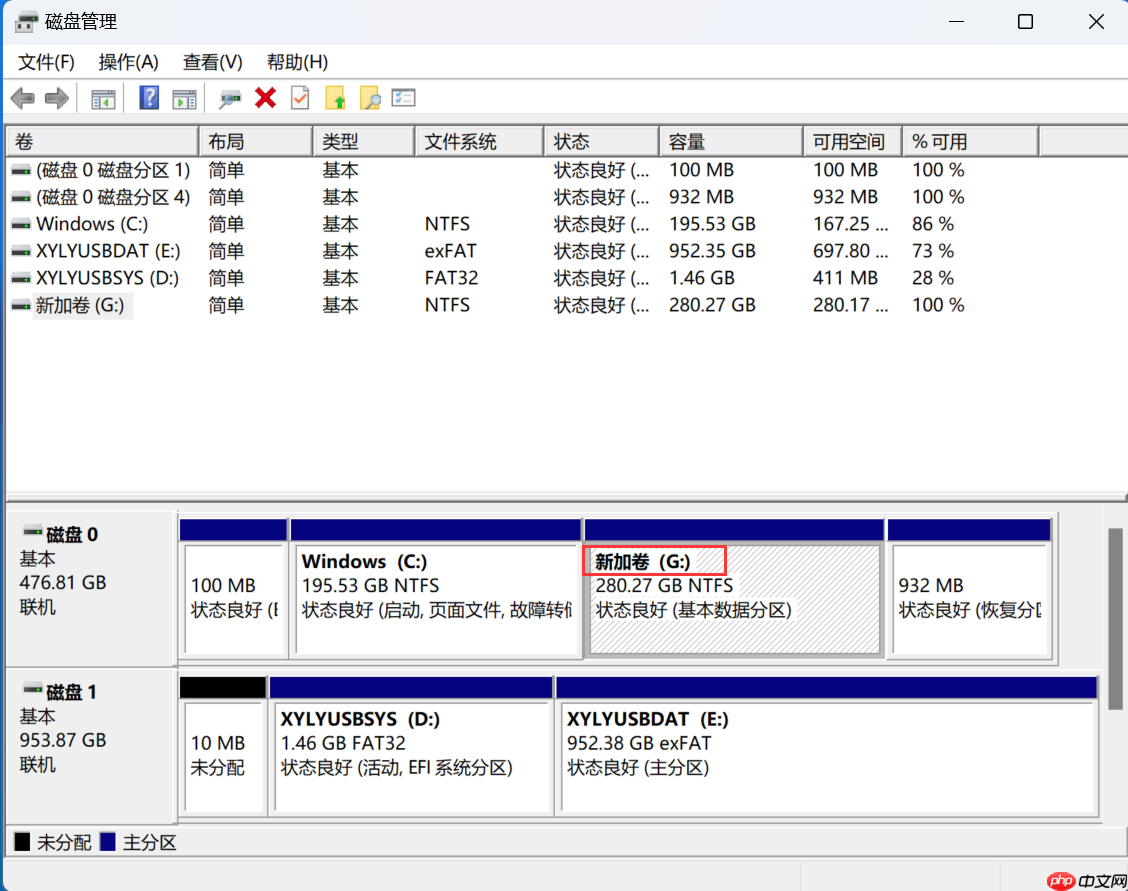The image size is (1128, 891).
Task: Click the Back navigation arrow icon
Action: coord(22,97)
